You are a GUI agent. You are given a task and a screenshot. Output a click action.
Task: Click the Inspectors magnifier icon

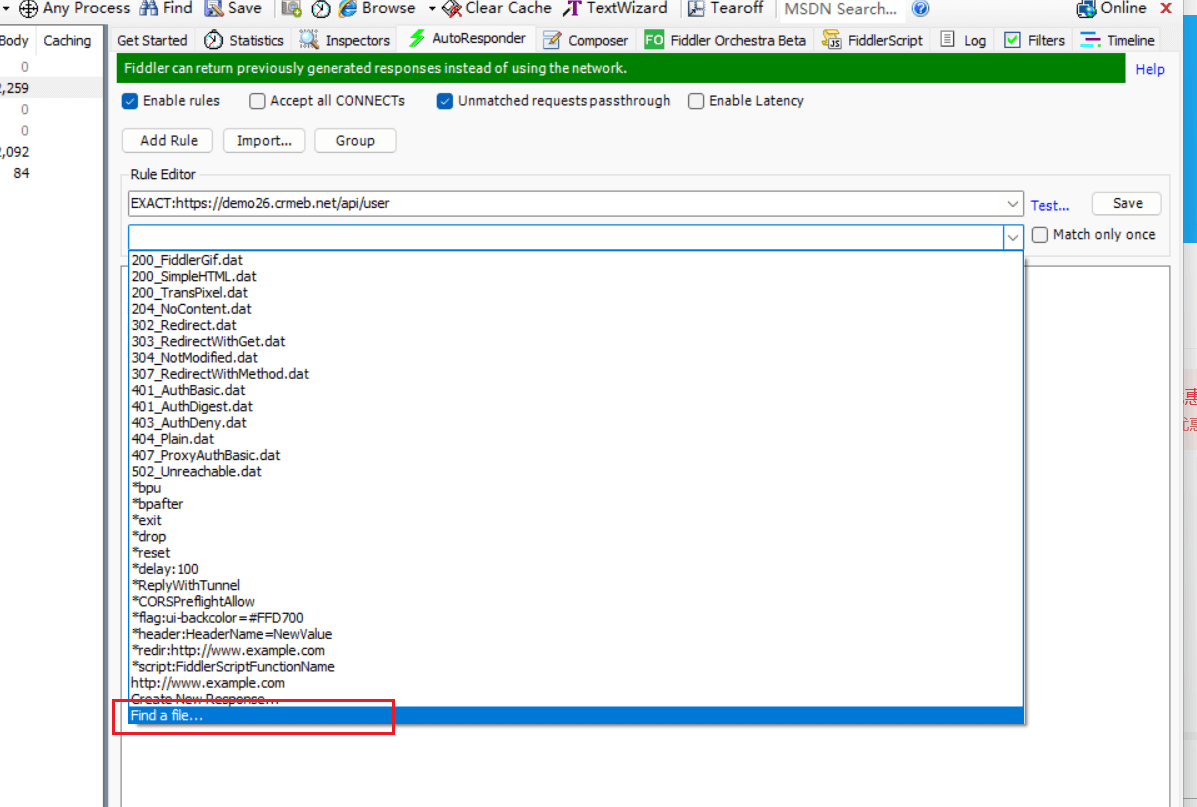coord(308,40)
